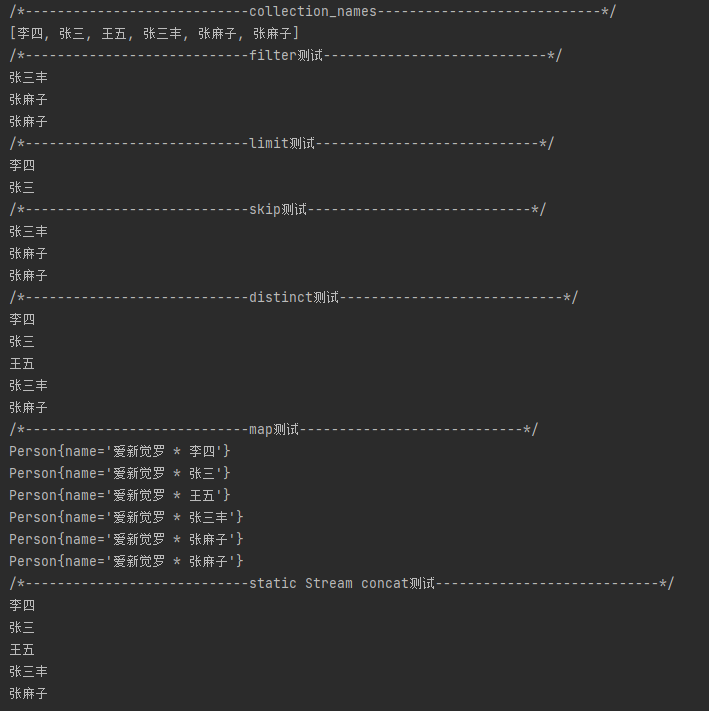Select the Person line containing 王五
This screenshot has height=711, width=709.
(120, 496)
